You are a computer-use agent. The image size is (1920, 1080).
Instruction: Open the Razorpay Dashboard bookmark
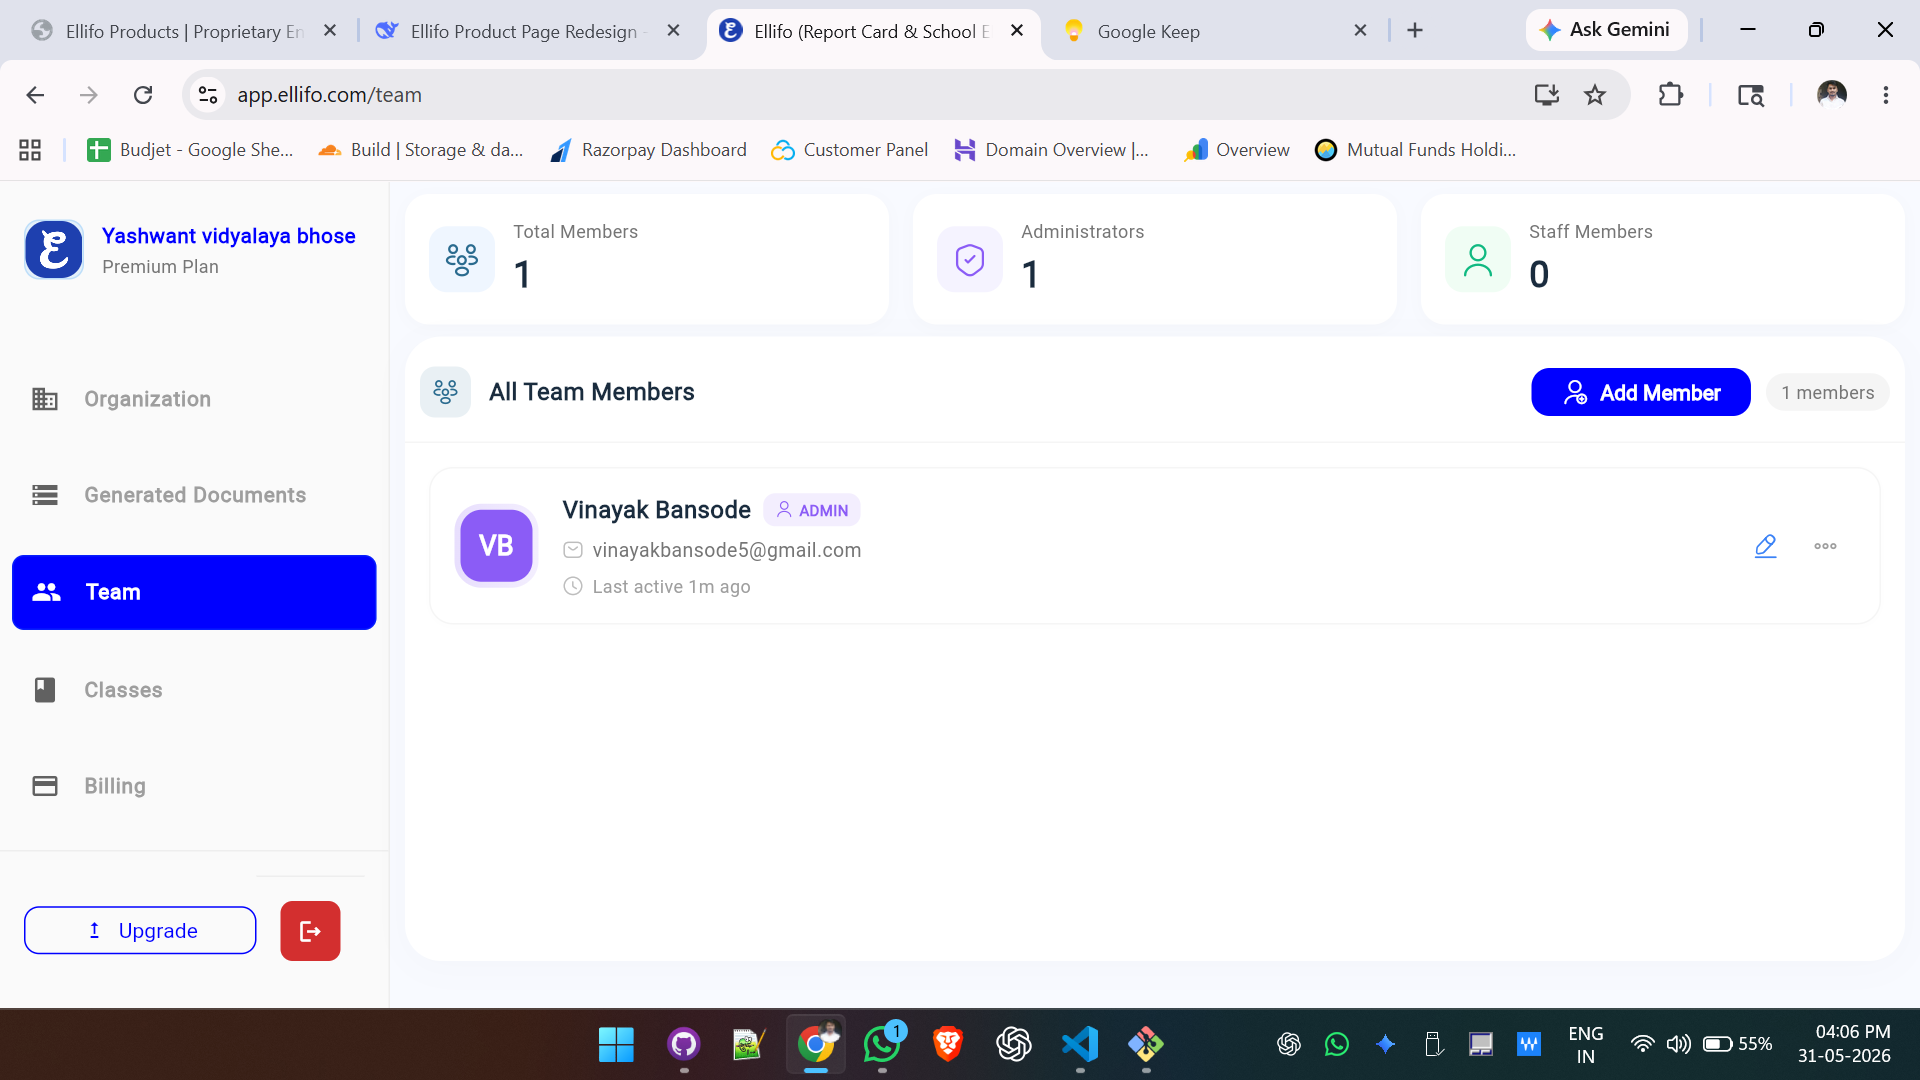tap(648, 150)
